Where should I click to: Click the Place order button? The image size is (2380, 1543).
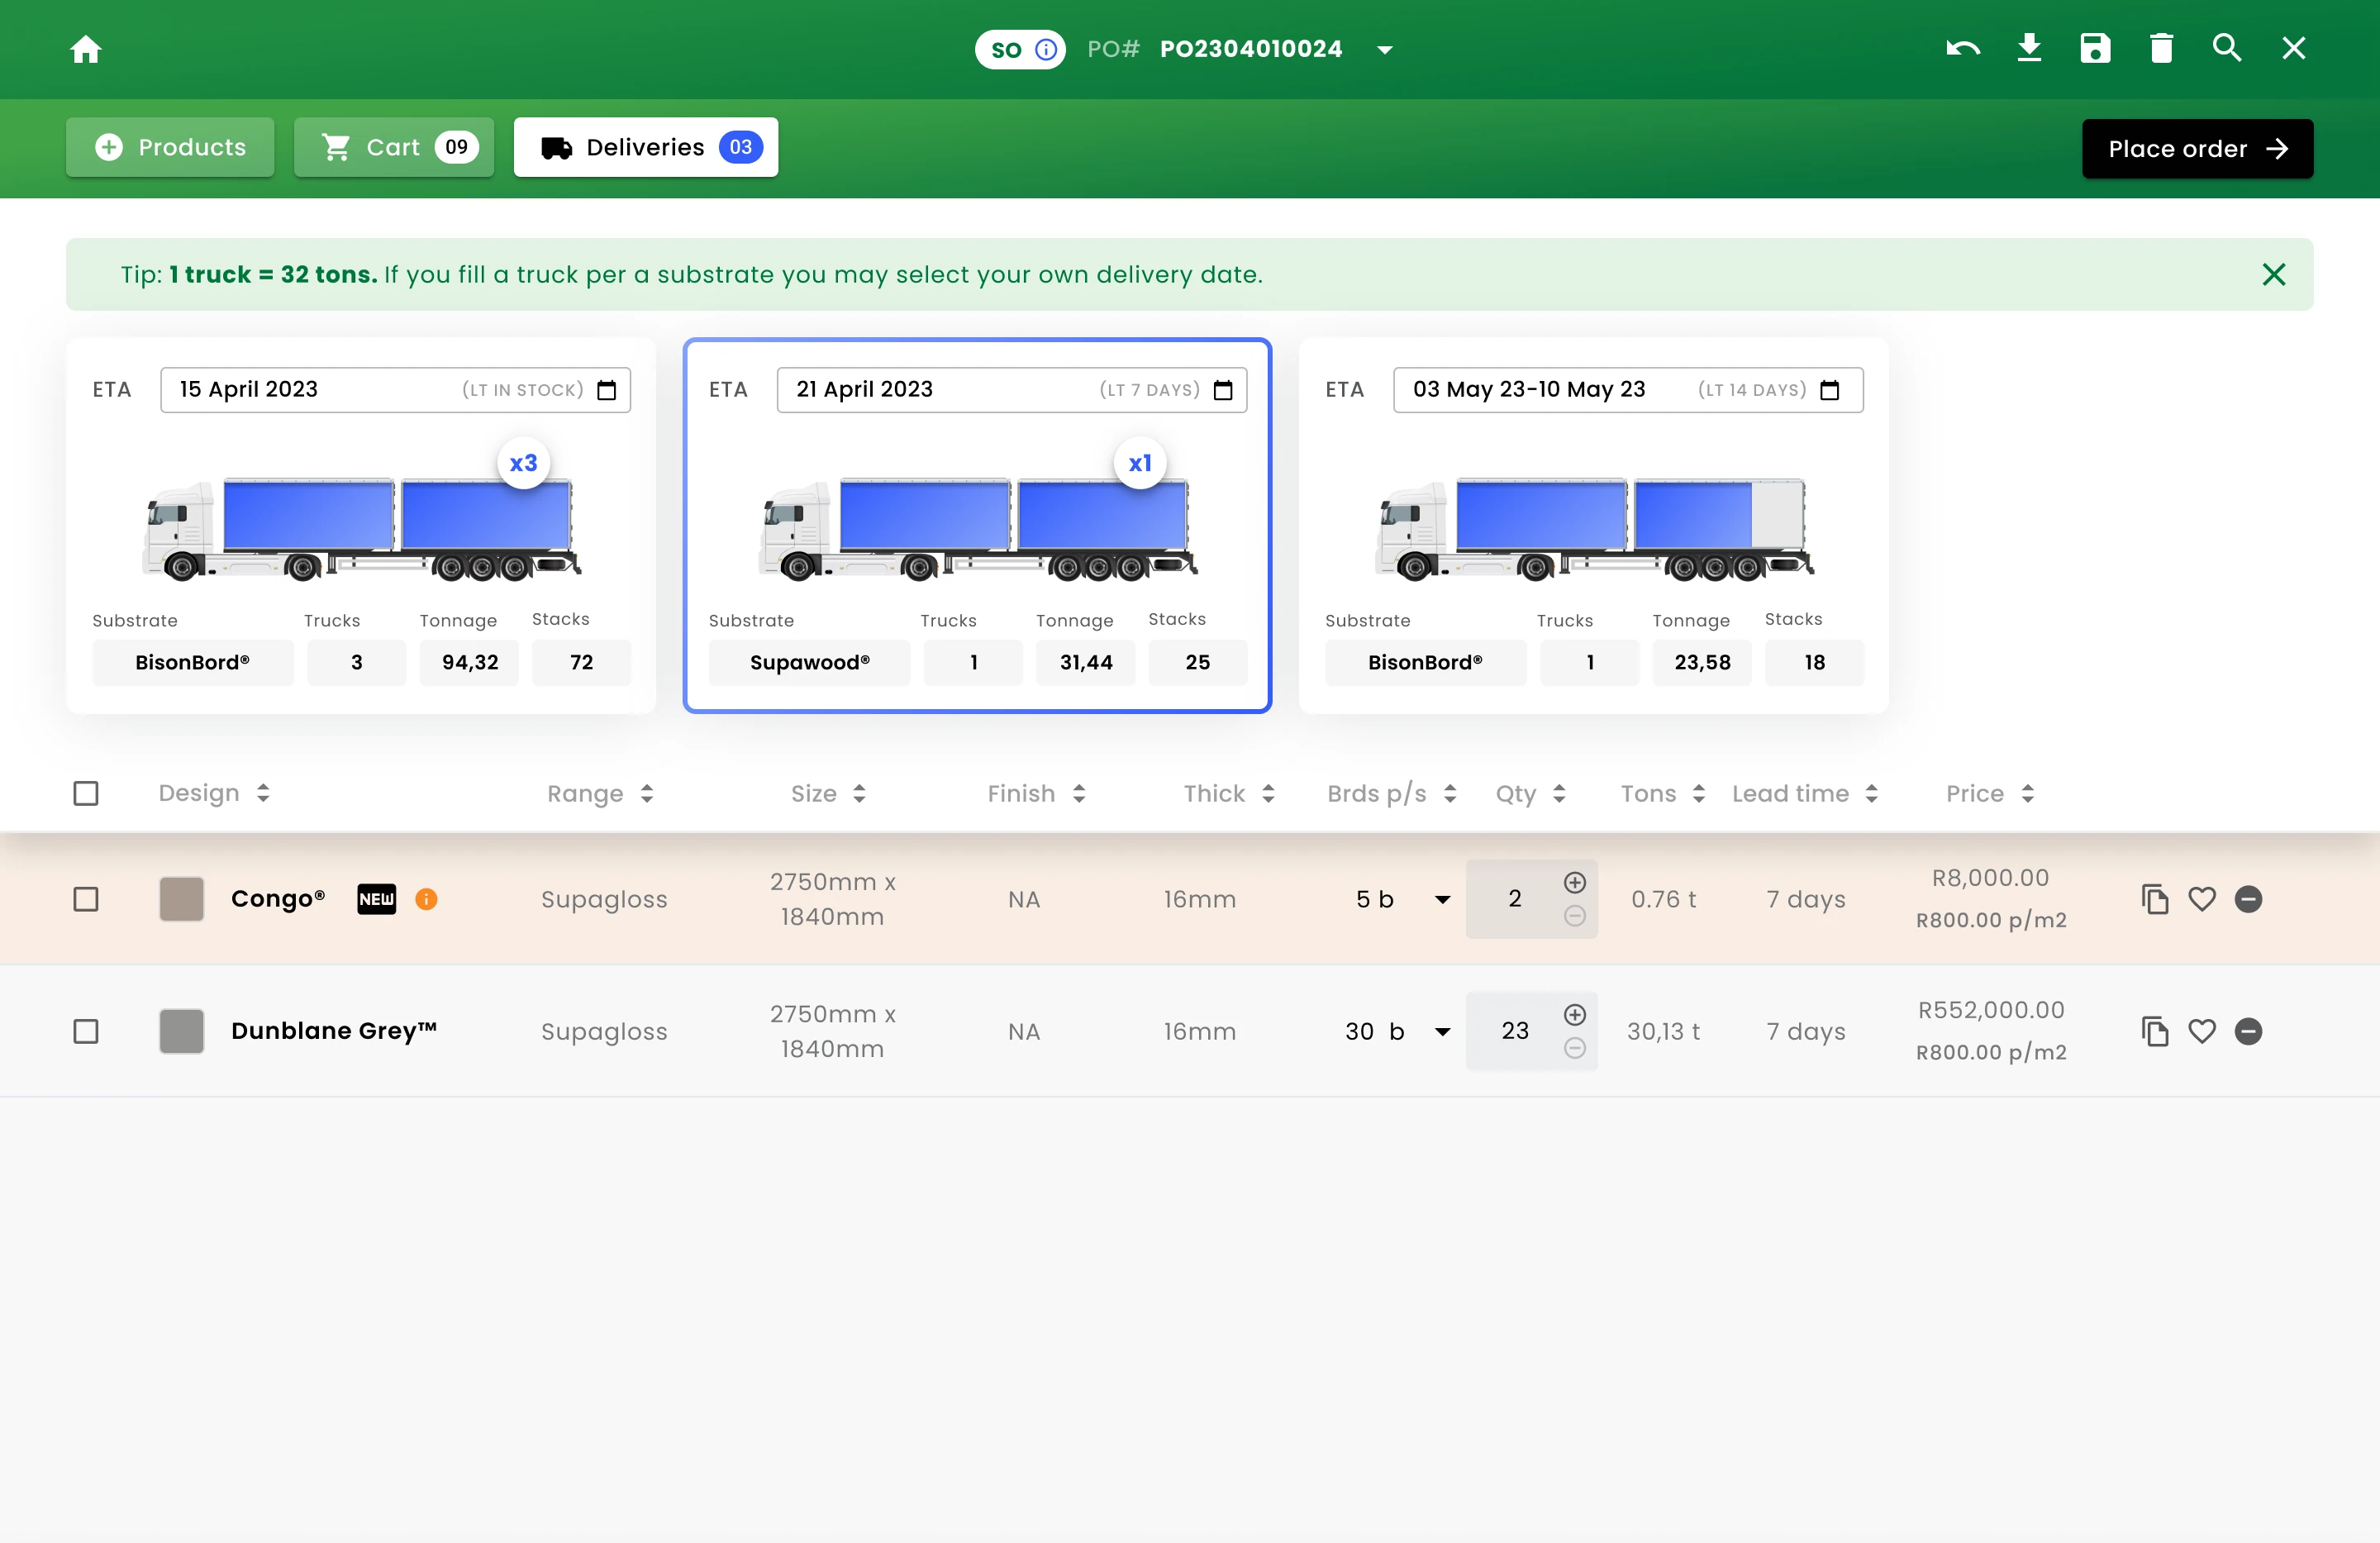tap(2198, 149)
